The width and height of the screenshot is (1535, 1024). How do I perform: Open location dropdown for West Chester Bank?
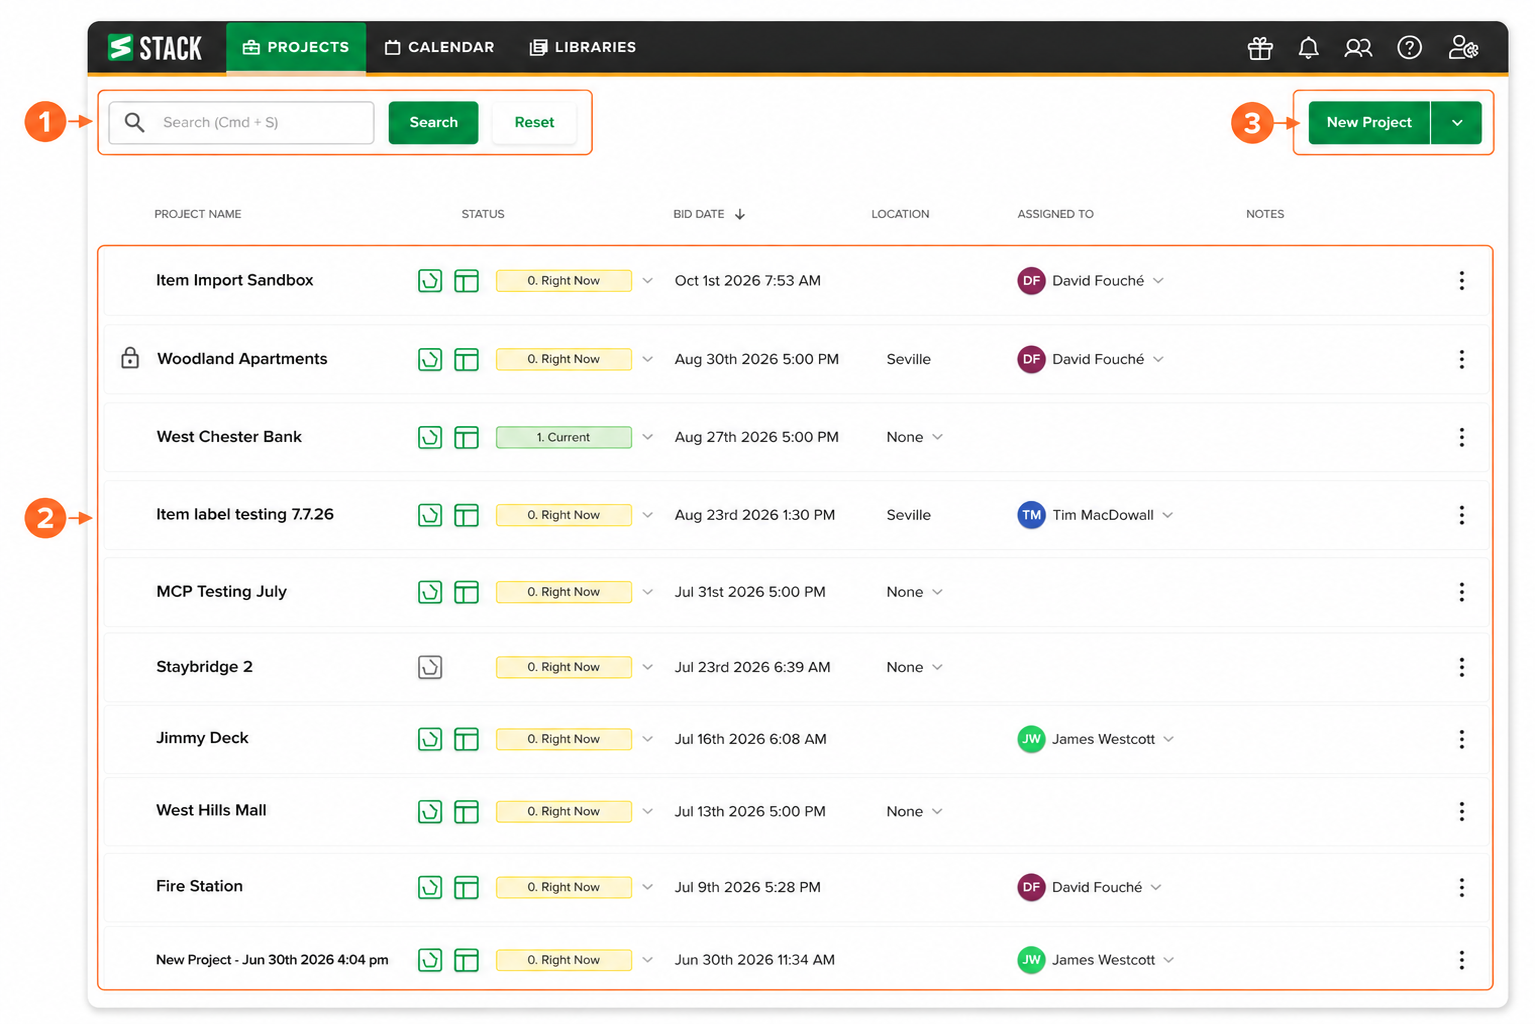pos(937,437)
